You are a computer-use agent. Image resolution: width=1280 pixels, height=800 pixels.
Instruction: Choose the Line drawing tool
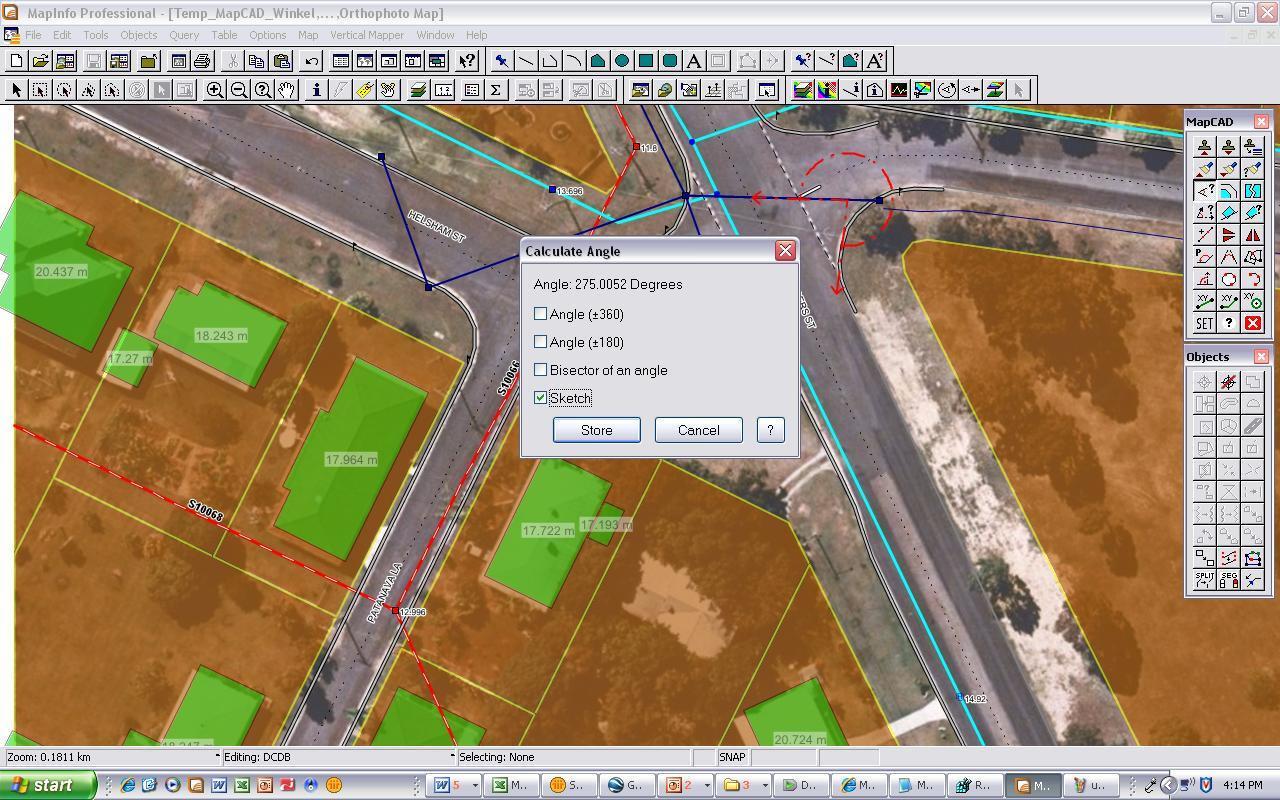[x=525, y=61]
